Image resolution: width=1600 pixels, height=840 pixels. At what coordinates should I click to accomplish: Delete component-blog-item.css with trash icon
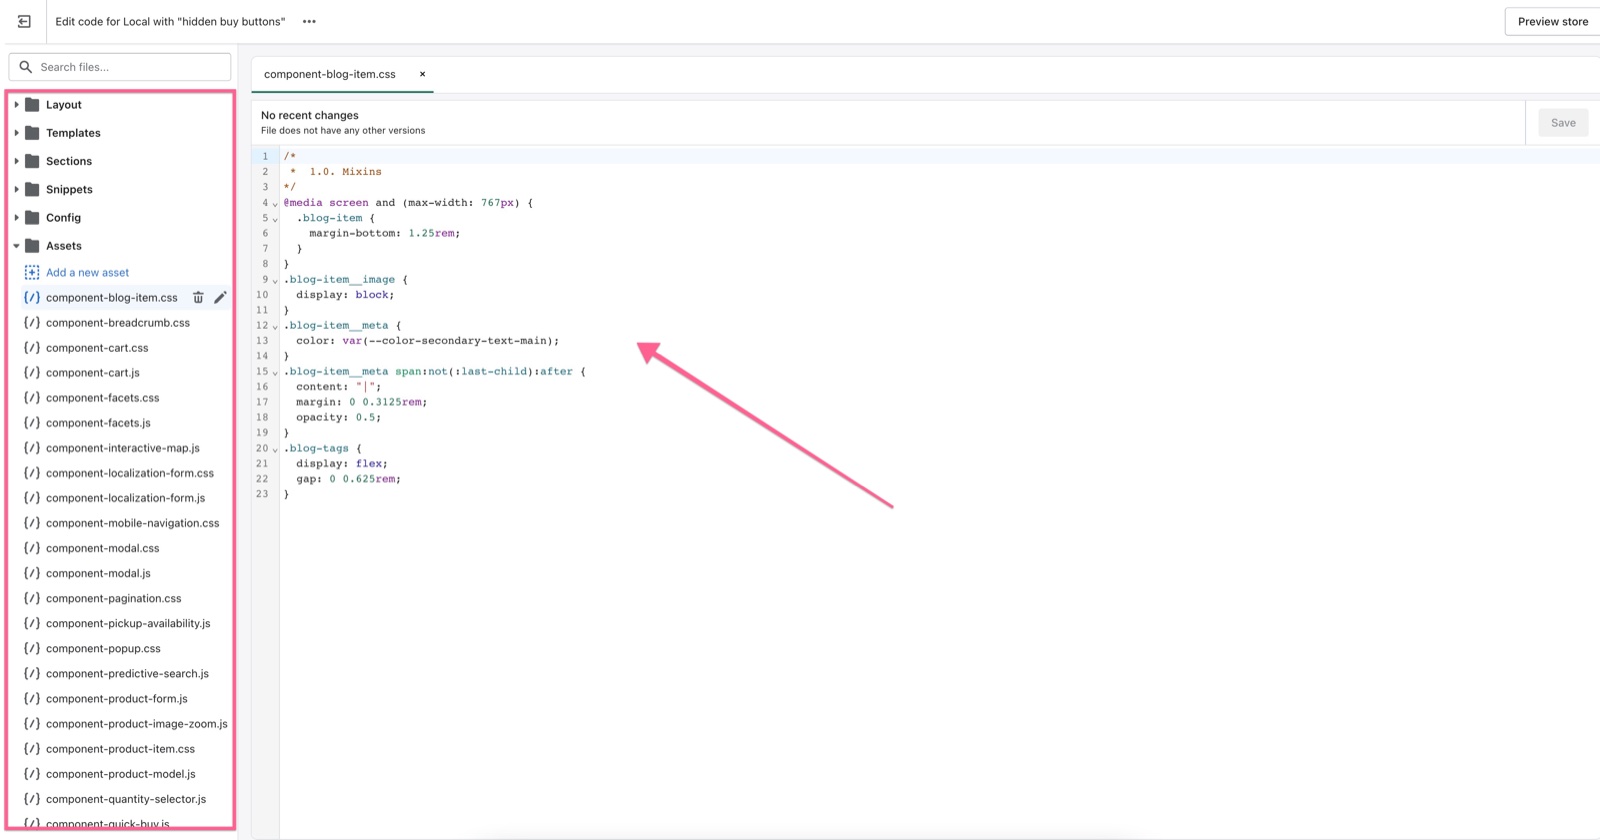198,297
